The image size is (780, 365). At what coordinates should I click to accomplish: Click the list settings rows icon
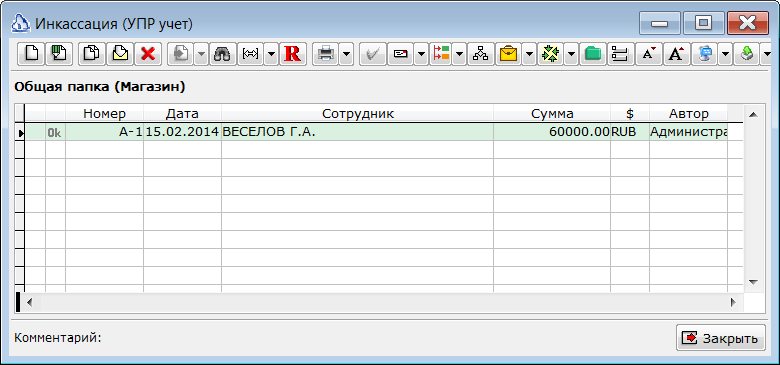[620, 54]
